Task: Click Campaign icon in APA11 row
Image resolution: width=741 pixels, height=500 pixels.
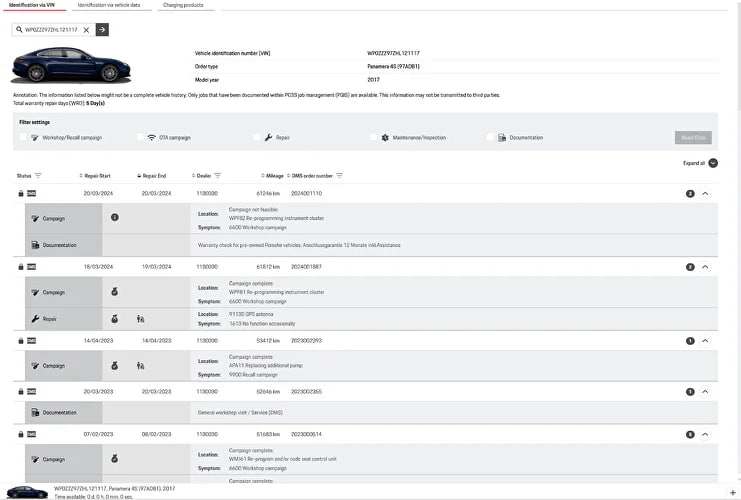Action: coord(35,366)
